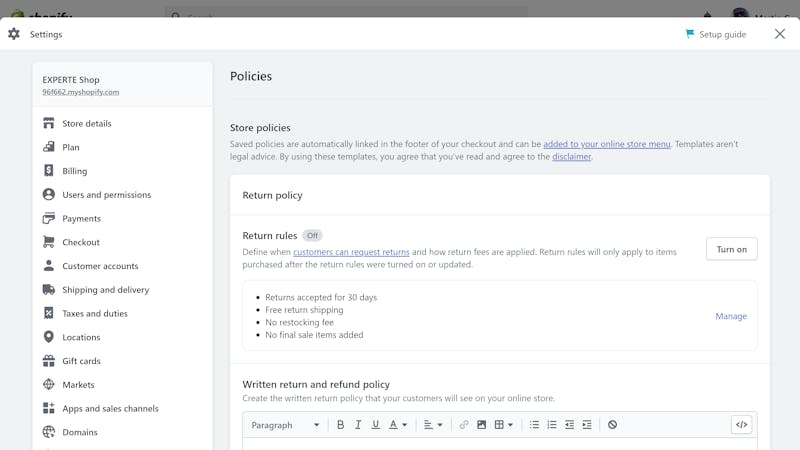Open Checkout settings
800x450 pixels.
[81, 242]
